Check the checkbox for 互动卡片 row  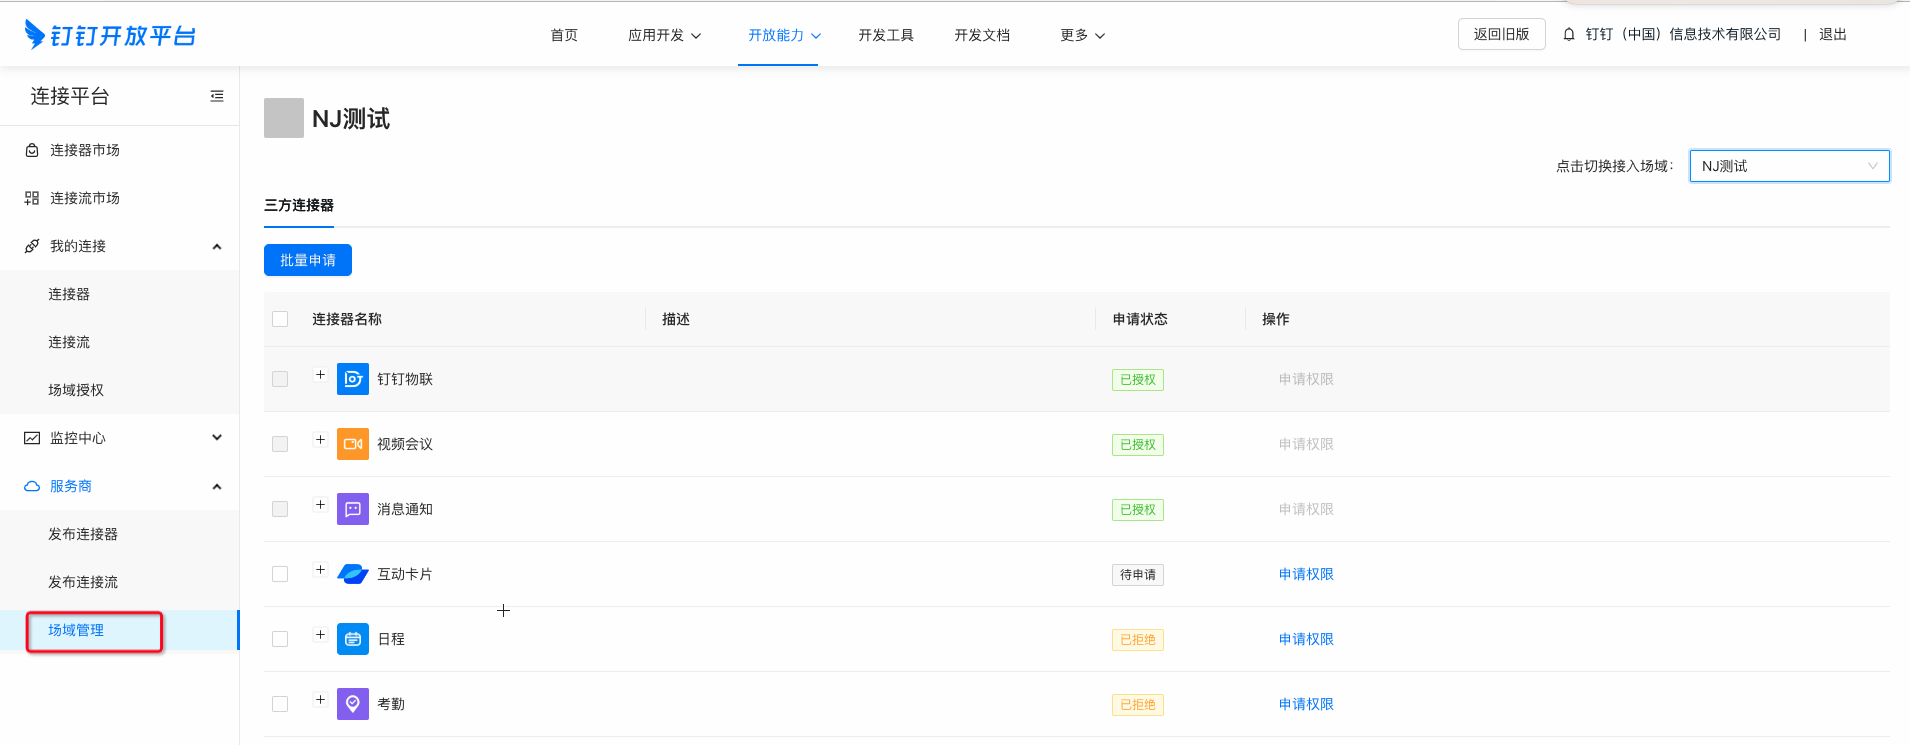point(280,574)
